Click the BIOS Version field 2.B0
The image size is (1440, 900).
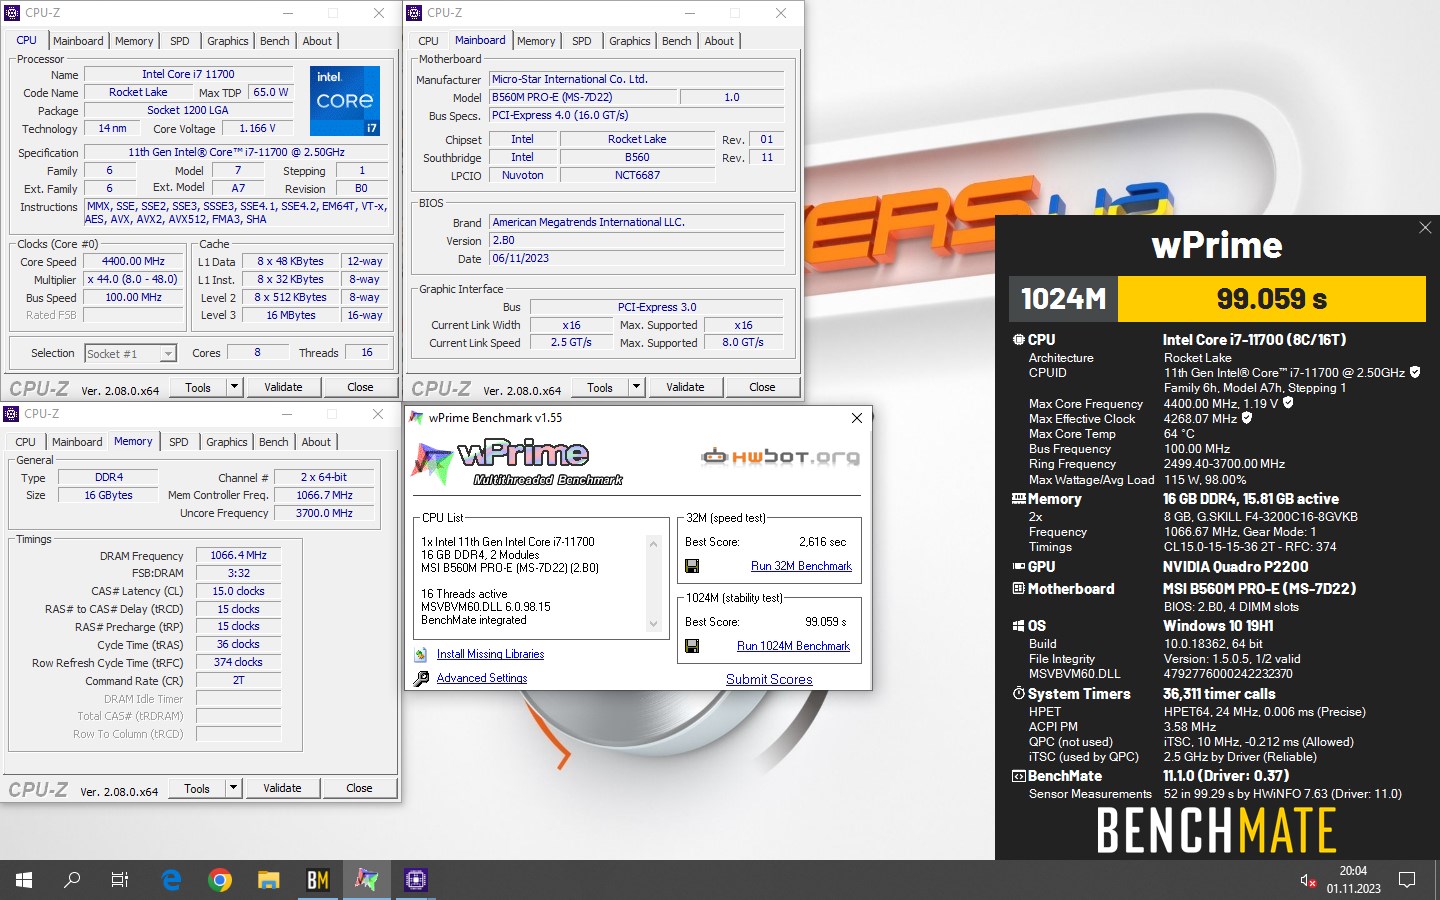(x=637, y=240)
